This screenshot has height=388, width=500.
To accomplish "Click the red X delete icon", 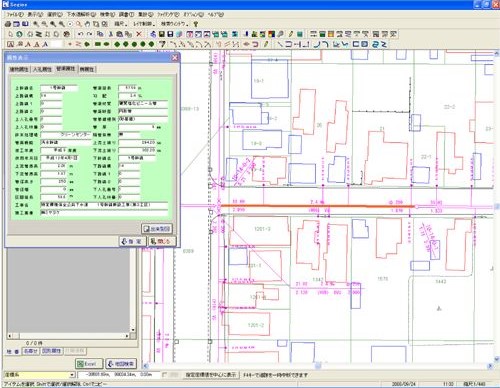I will point(139,34).
